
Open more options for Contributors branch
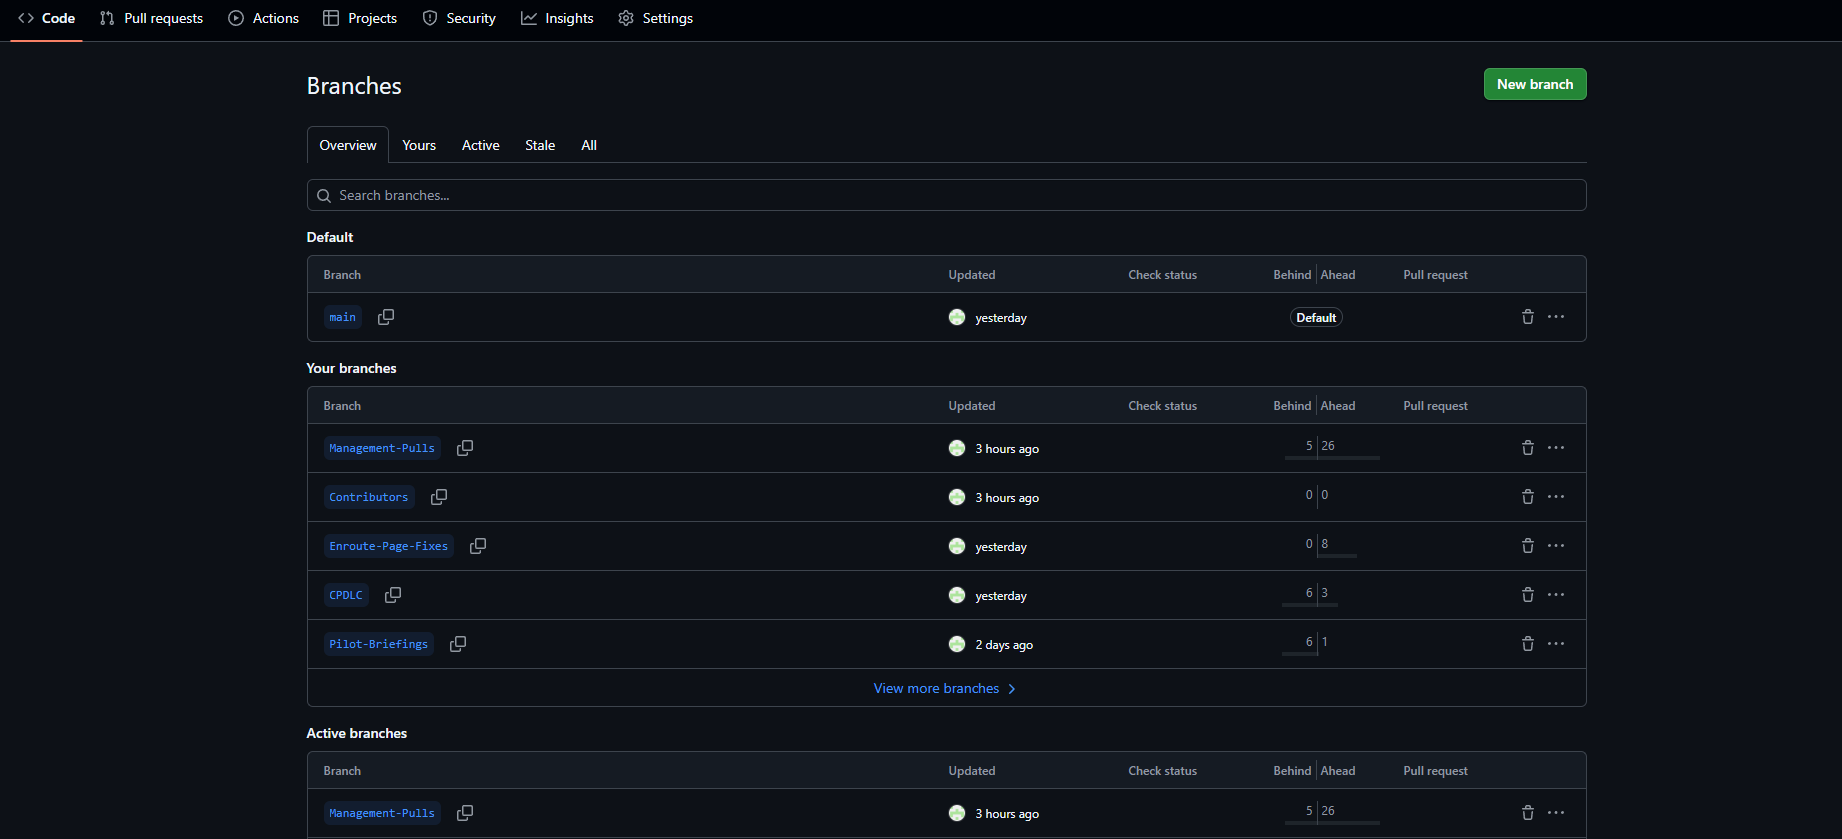[1556, 497]
